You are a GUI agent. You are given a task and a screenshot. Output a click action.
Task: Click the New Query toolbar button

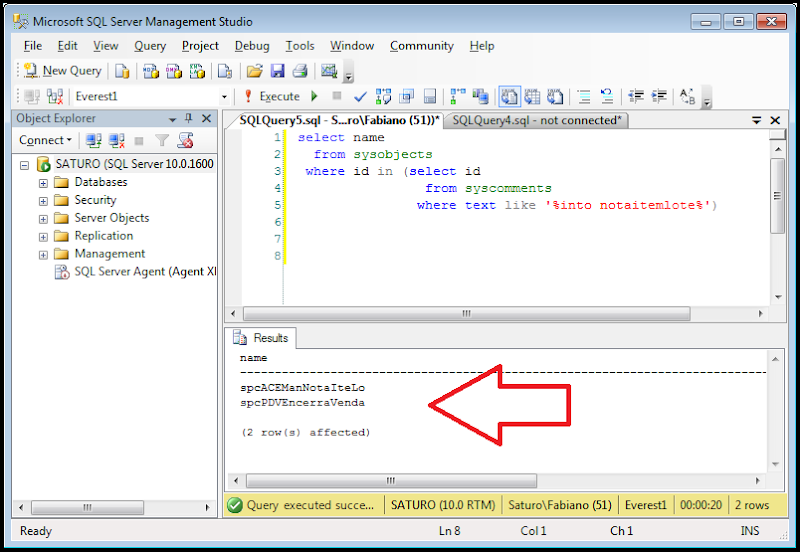62,71
